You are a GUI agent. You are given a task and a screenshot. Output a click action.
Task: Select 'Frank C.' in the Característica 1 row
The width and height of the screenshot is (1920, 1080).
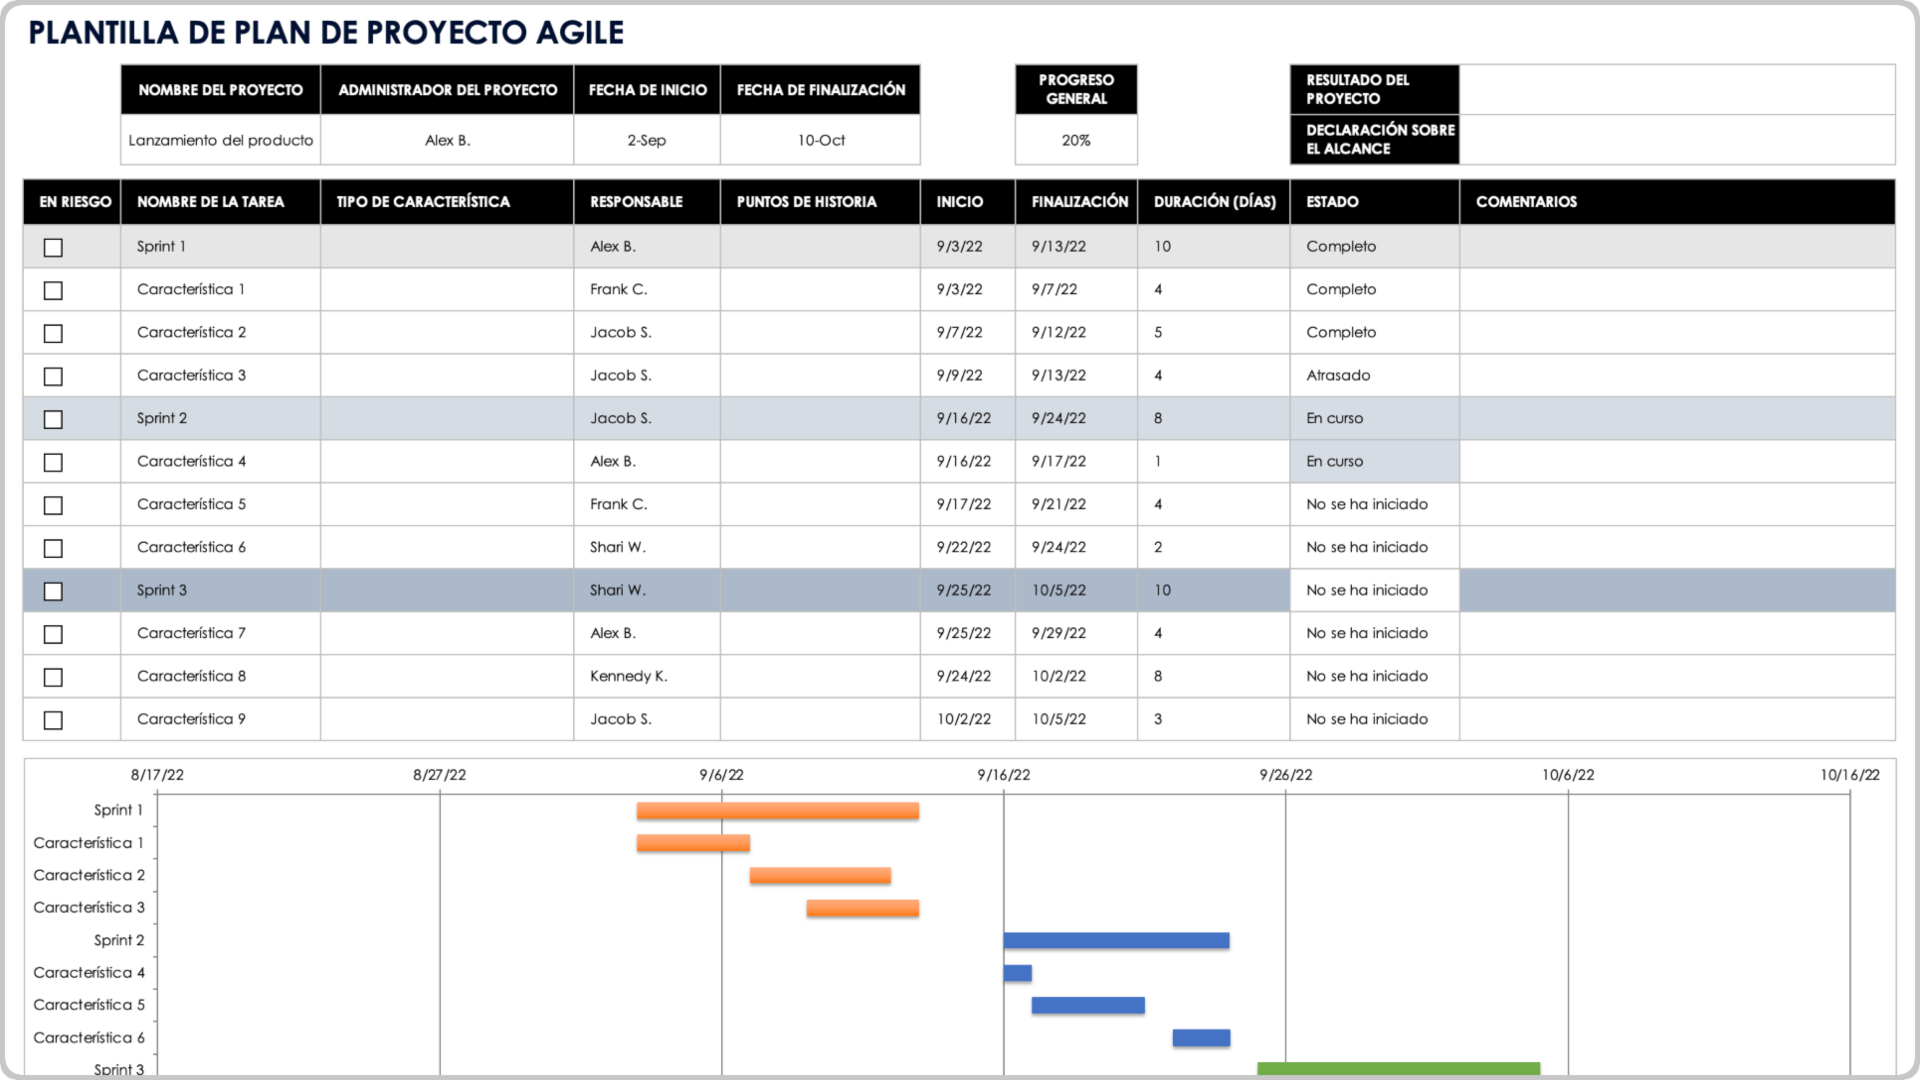pyautogui.click(x=647, y=290)
